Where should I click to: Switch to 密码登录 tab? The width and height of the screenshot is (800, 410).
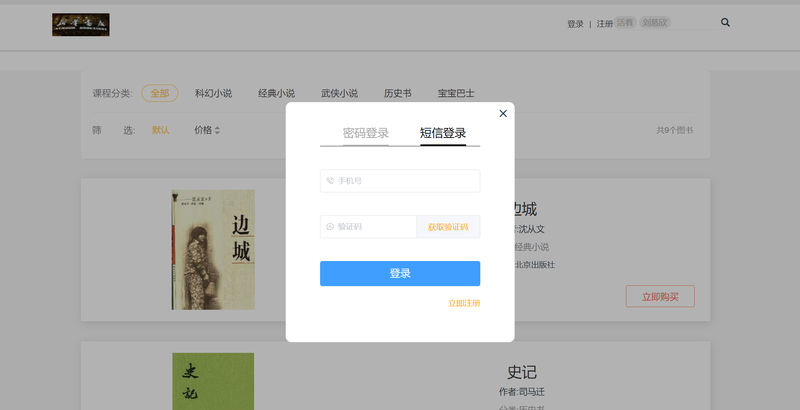366,133
